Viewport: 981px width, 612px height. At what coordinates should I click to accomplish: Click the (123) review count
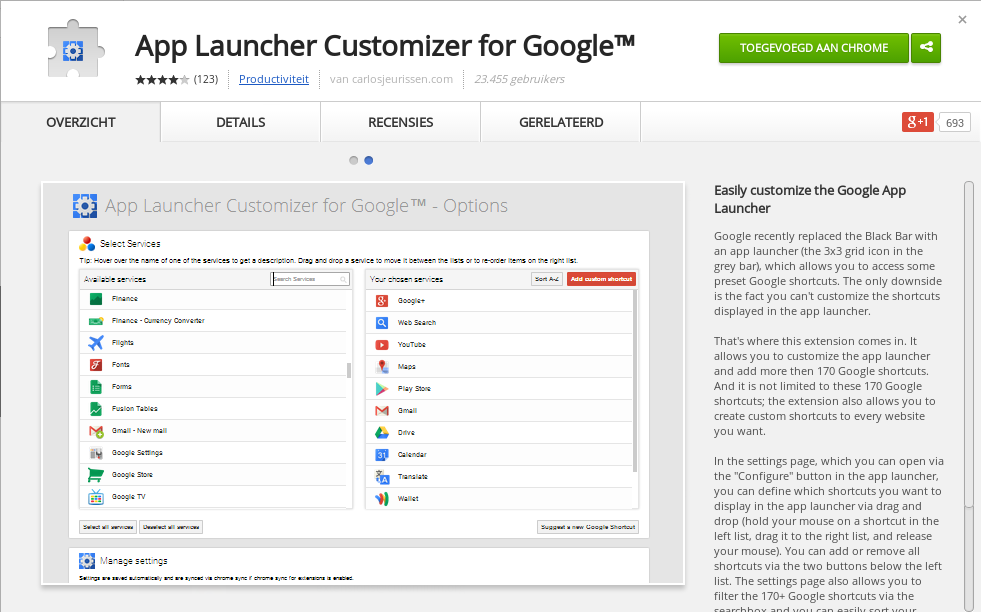206,79
